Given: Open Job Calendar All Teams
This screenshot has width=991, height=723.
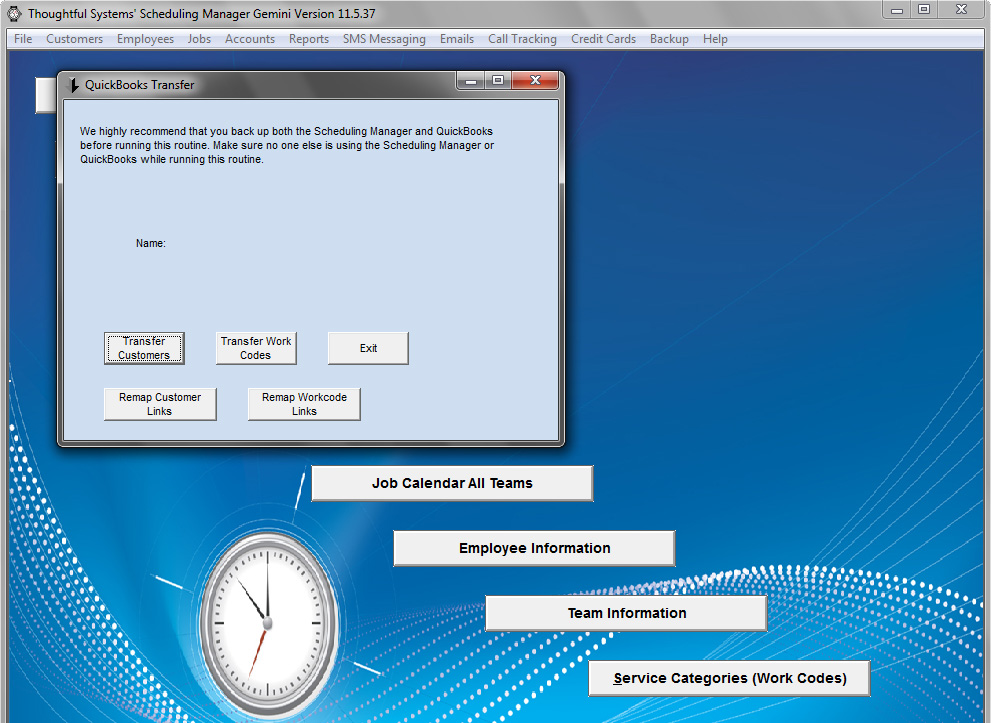Looking at the screenshot, I should pos(452,483).
